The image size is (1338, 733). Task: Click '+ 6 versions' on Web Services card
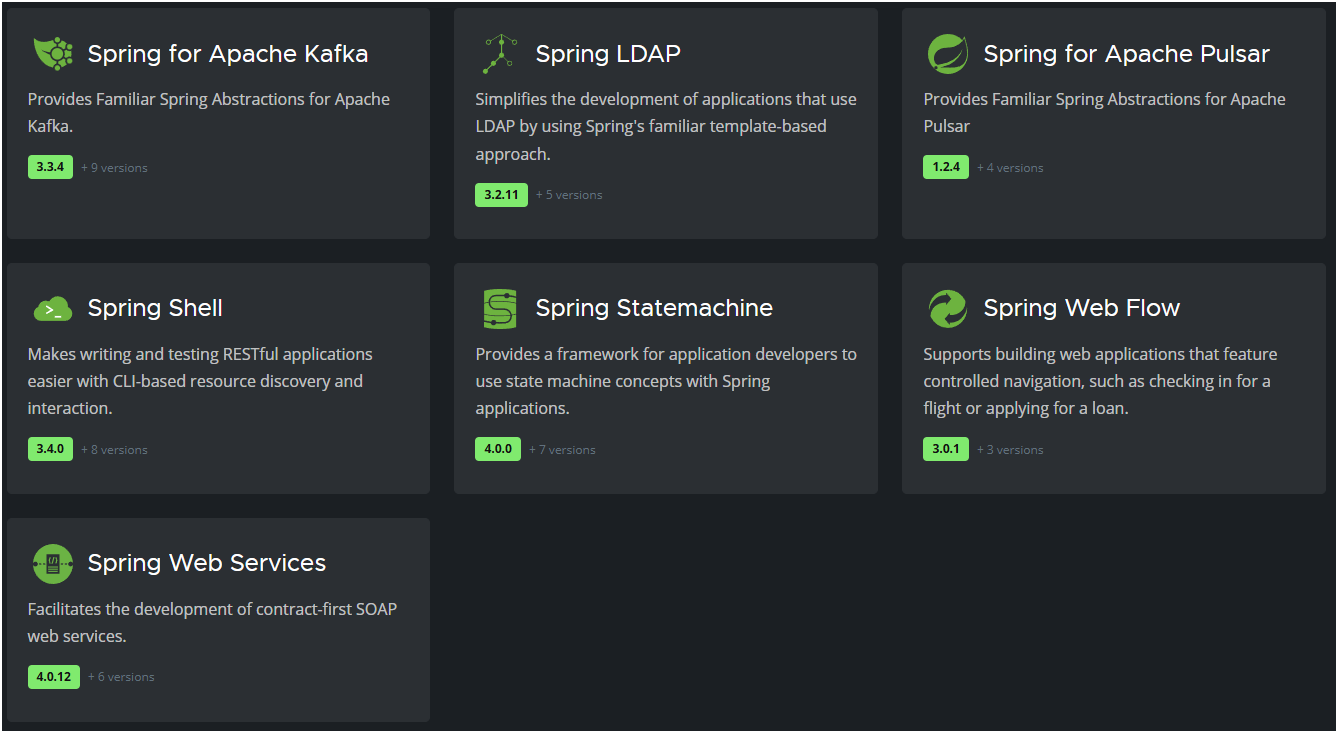[x=121, y=677]
